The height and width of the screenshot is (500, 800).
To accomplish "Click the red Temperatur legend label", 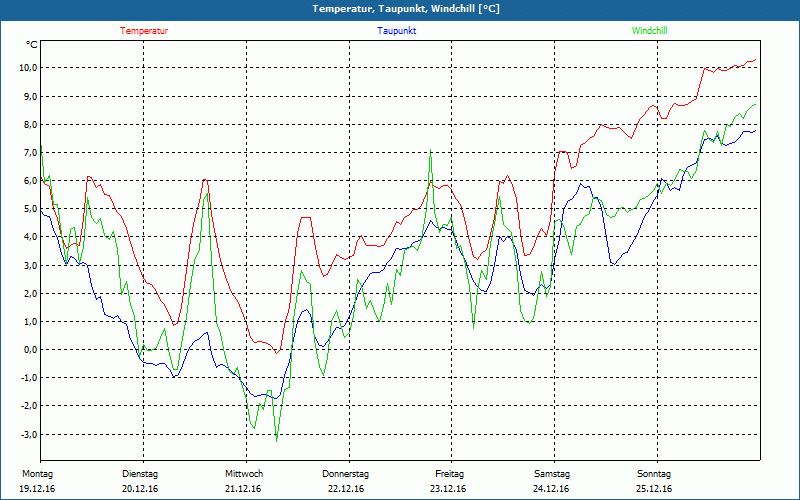I will [x=144, y=31].
